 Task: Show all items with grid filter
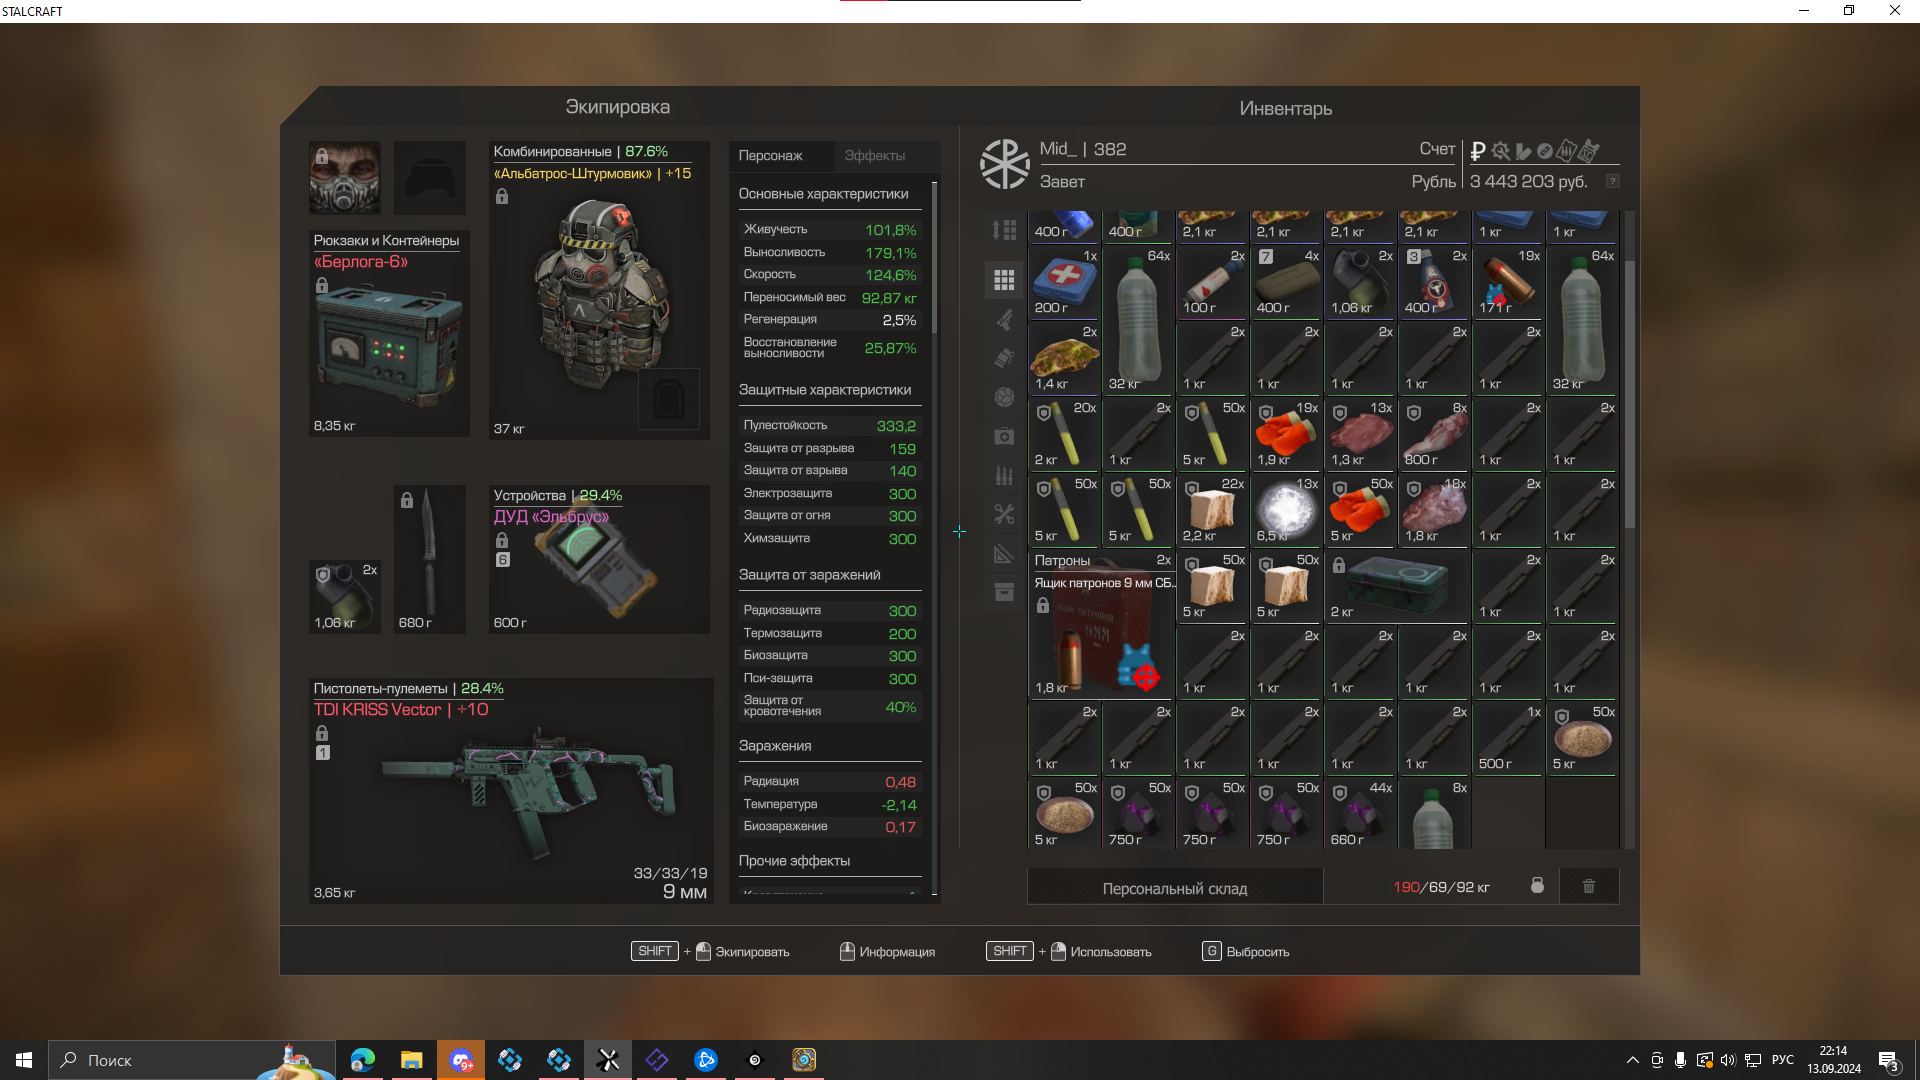pyautogui.click(x=1004, y=280)
